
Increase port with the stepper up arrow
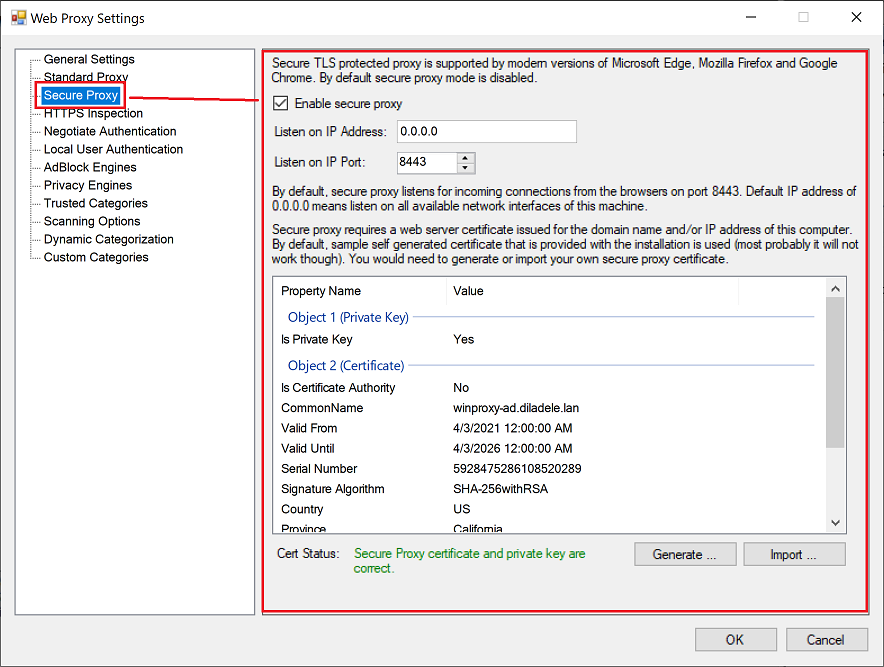click(465, 158)
